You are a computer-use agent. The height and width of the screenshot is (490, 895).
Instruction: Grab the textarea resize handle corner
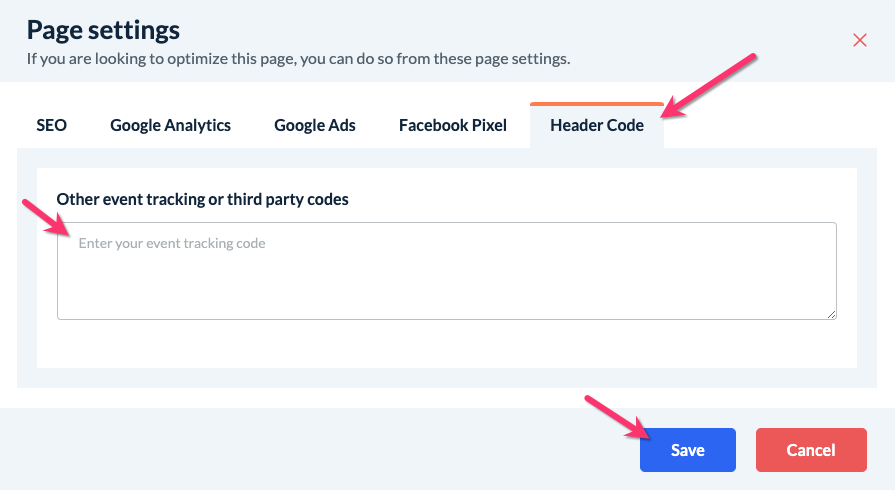coord(832,314)
